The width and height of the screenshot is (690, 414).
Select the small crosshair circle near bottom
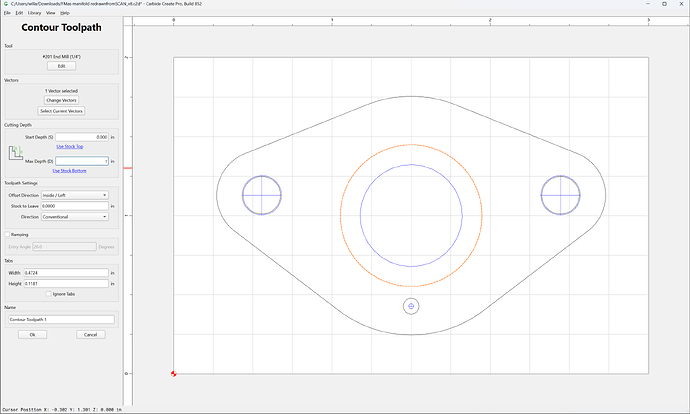[x=411, y=306]
